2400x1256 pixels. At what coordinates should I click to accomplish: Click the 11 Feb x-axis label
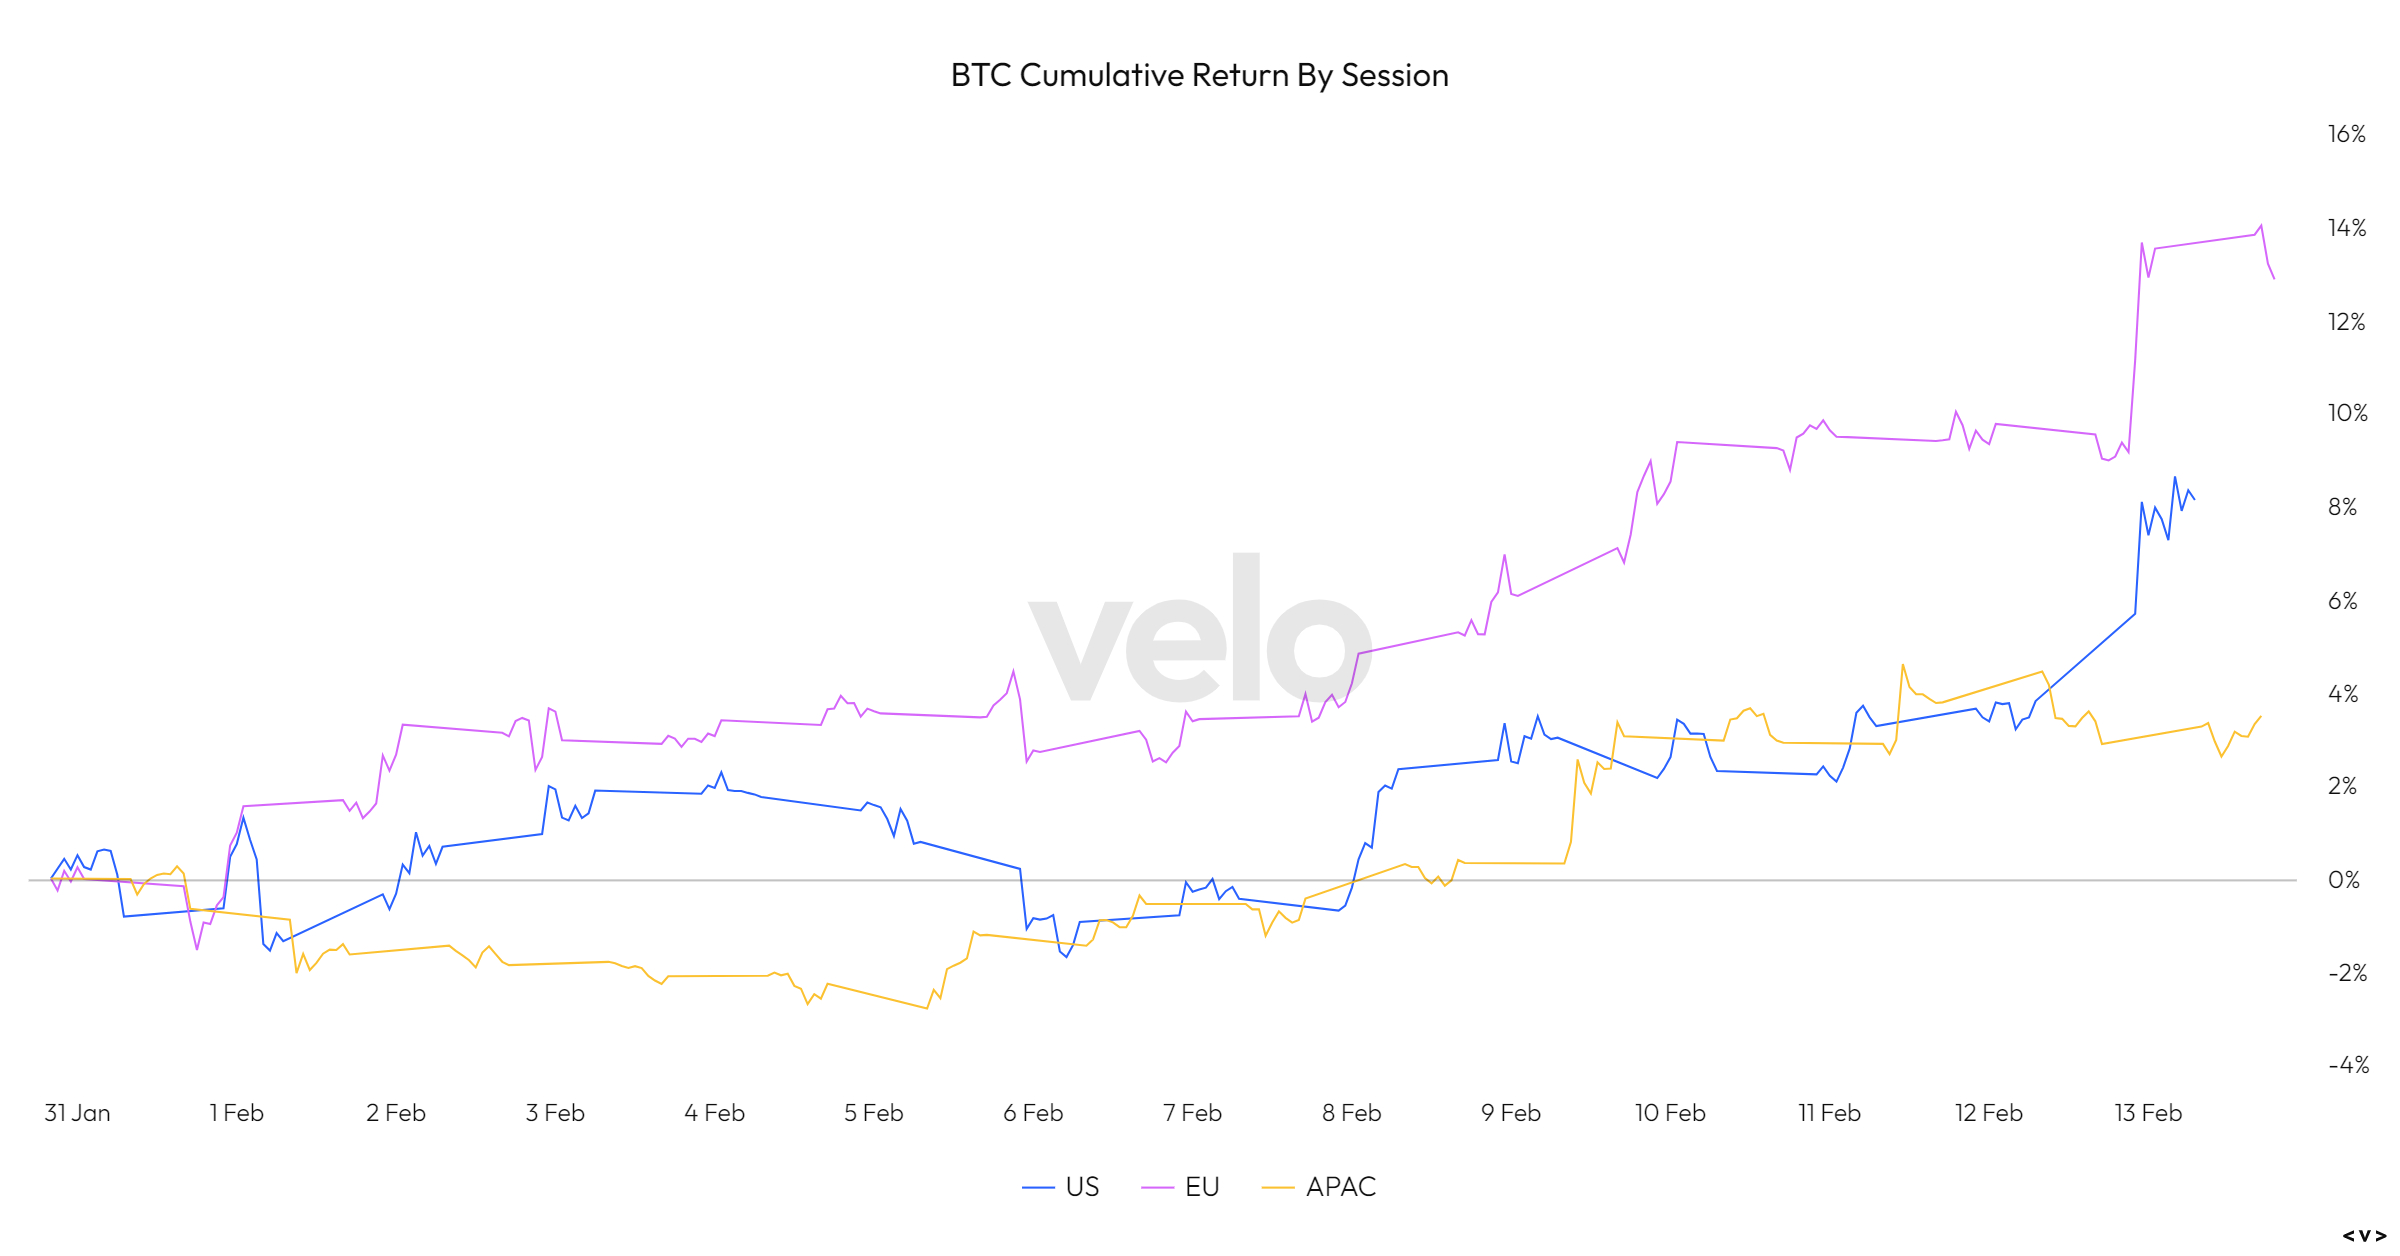click(x=1829, y=1113)
